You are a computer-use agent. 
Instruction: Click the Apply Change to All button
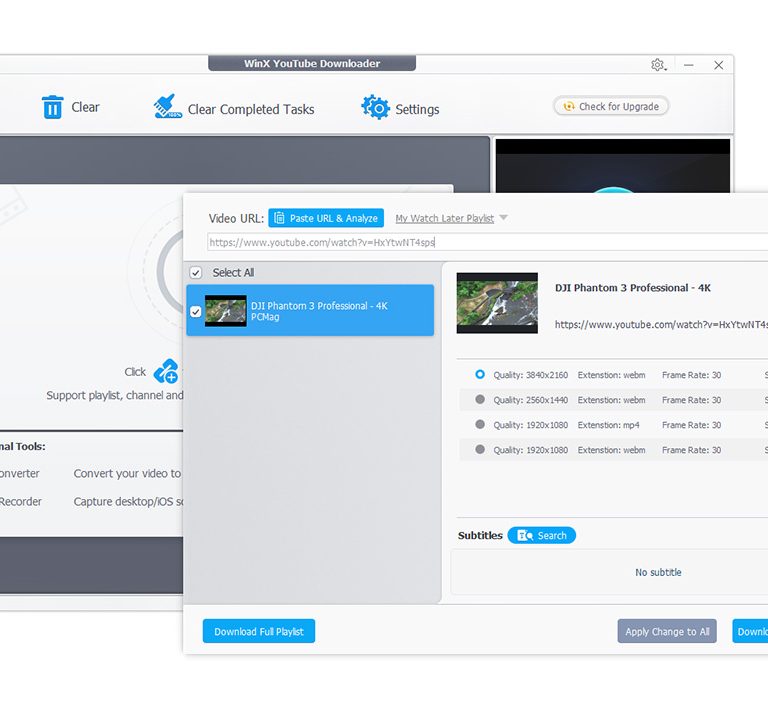pos(667,631)
